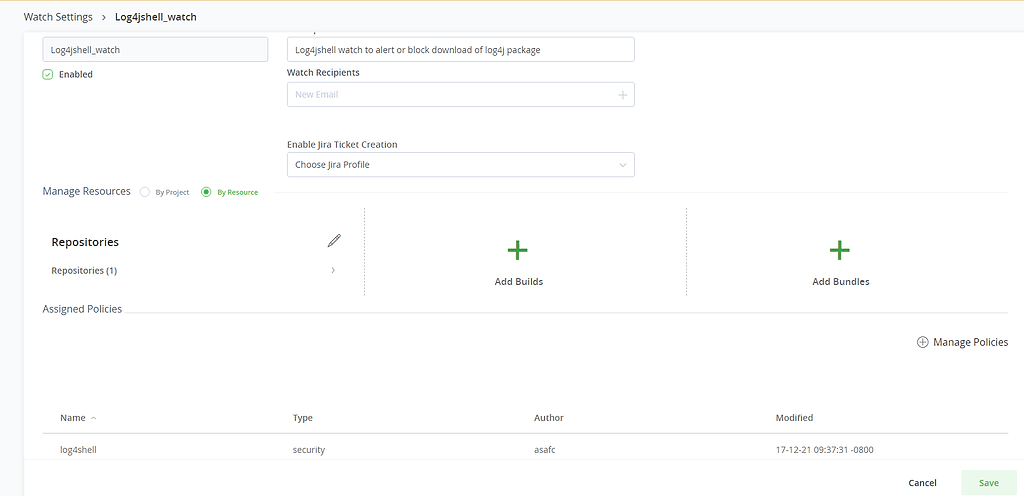Screen dimensions: 1024x496
Task: Click the Modified column header
Action: pos(794,418)
